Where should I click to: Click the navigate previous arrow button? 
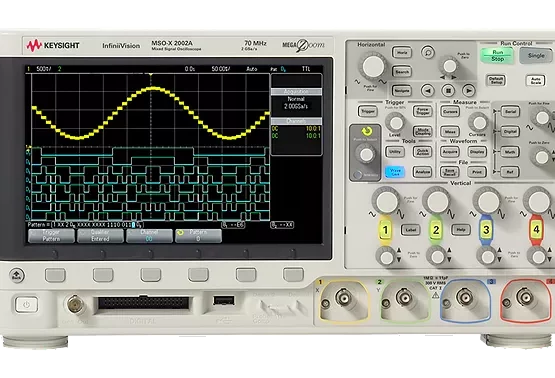(428, 91)
